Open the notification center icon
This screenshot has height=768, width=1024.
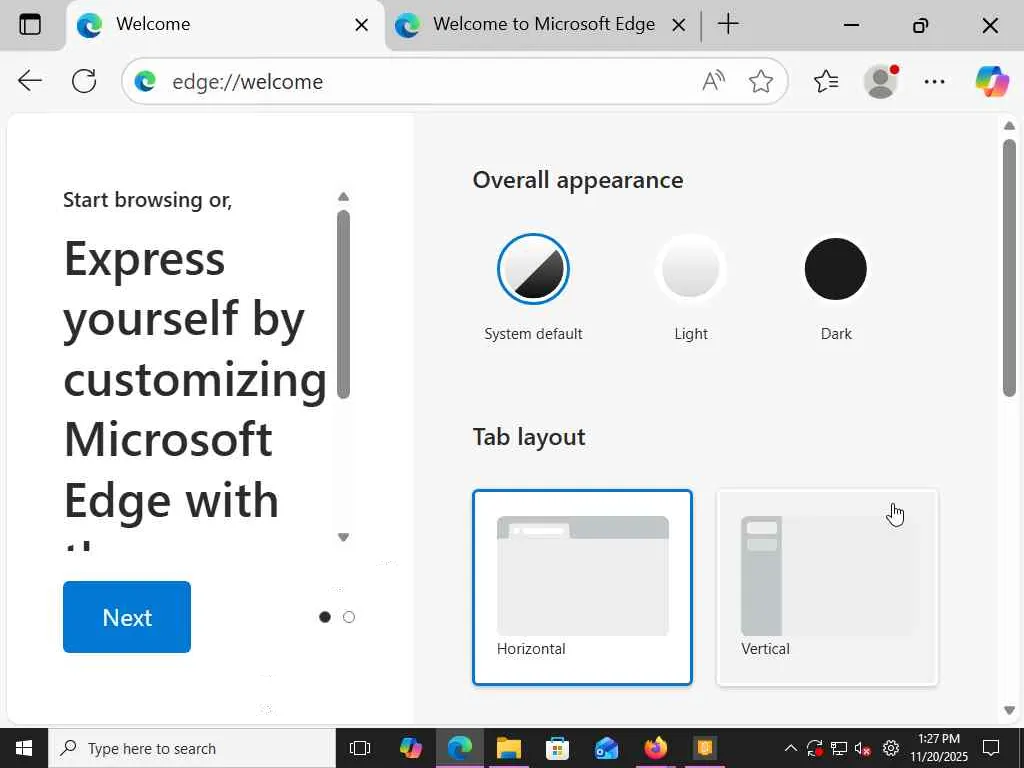click(991, 748)
